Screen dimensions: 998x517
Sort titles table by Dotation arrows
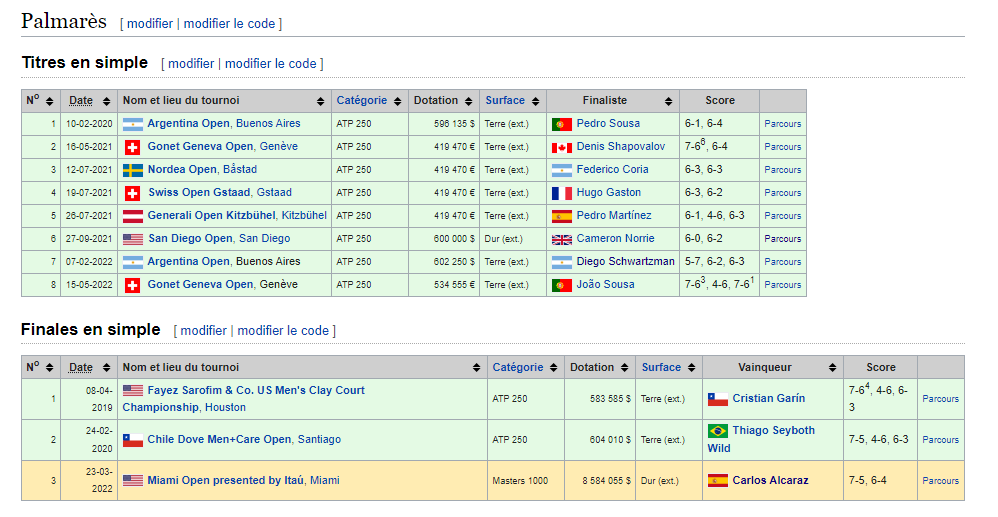tap(468, 101)
